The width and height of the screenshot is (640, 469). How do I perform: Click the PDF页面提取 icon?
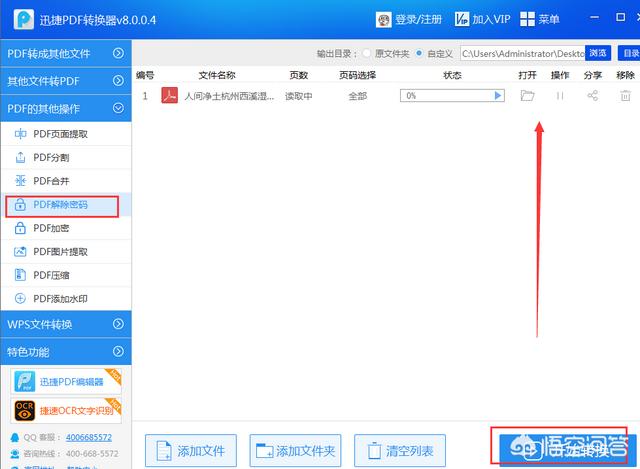20,134
